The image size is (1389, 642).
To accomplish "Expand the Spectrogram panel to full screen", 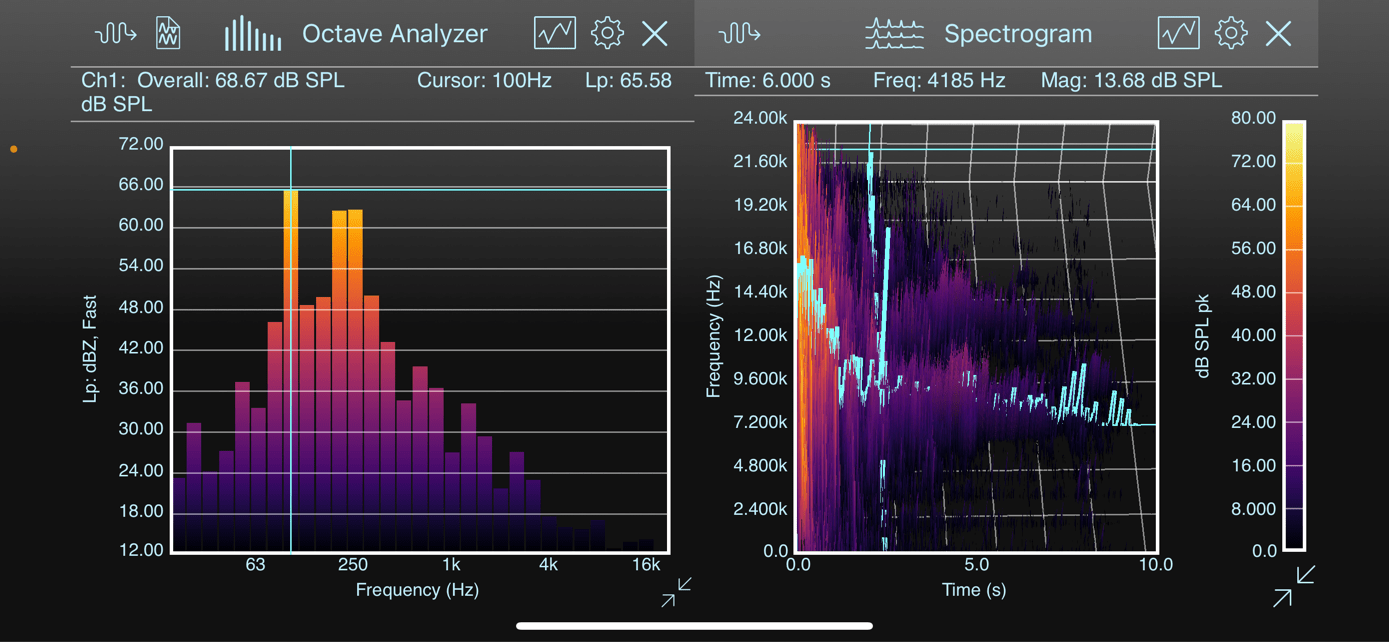I will (x=1283, y=596).
